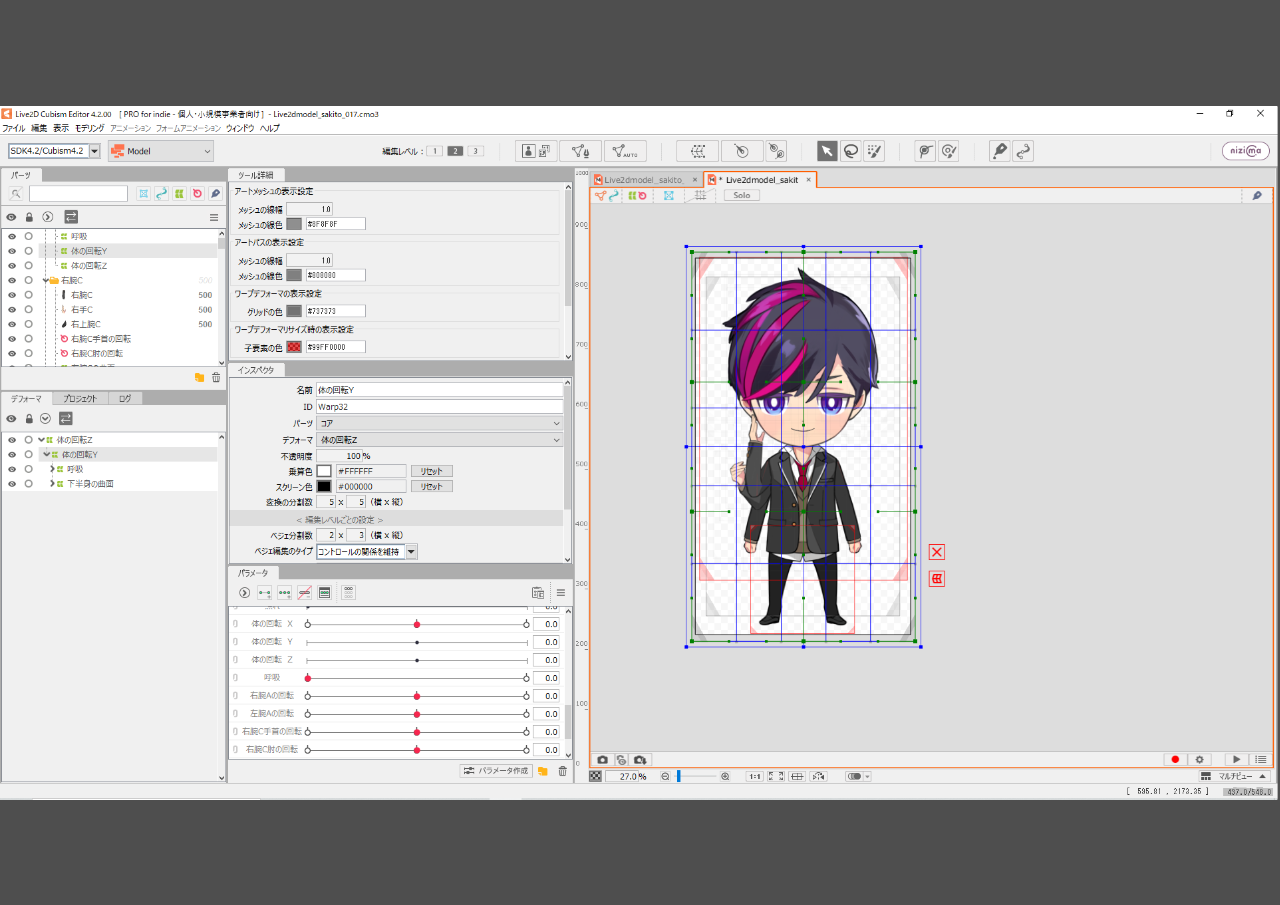This screenshot has width=1280, height=905.
Task: Open the デフォーマ dropdown showing 体の回転Z
Action: 440,440
